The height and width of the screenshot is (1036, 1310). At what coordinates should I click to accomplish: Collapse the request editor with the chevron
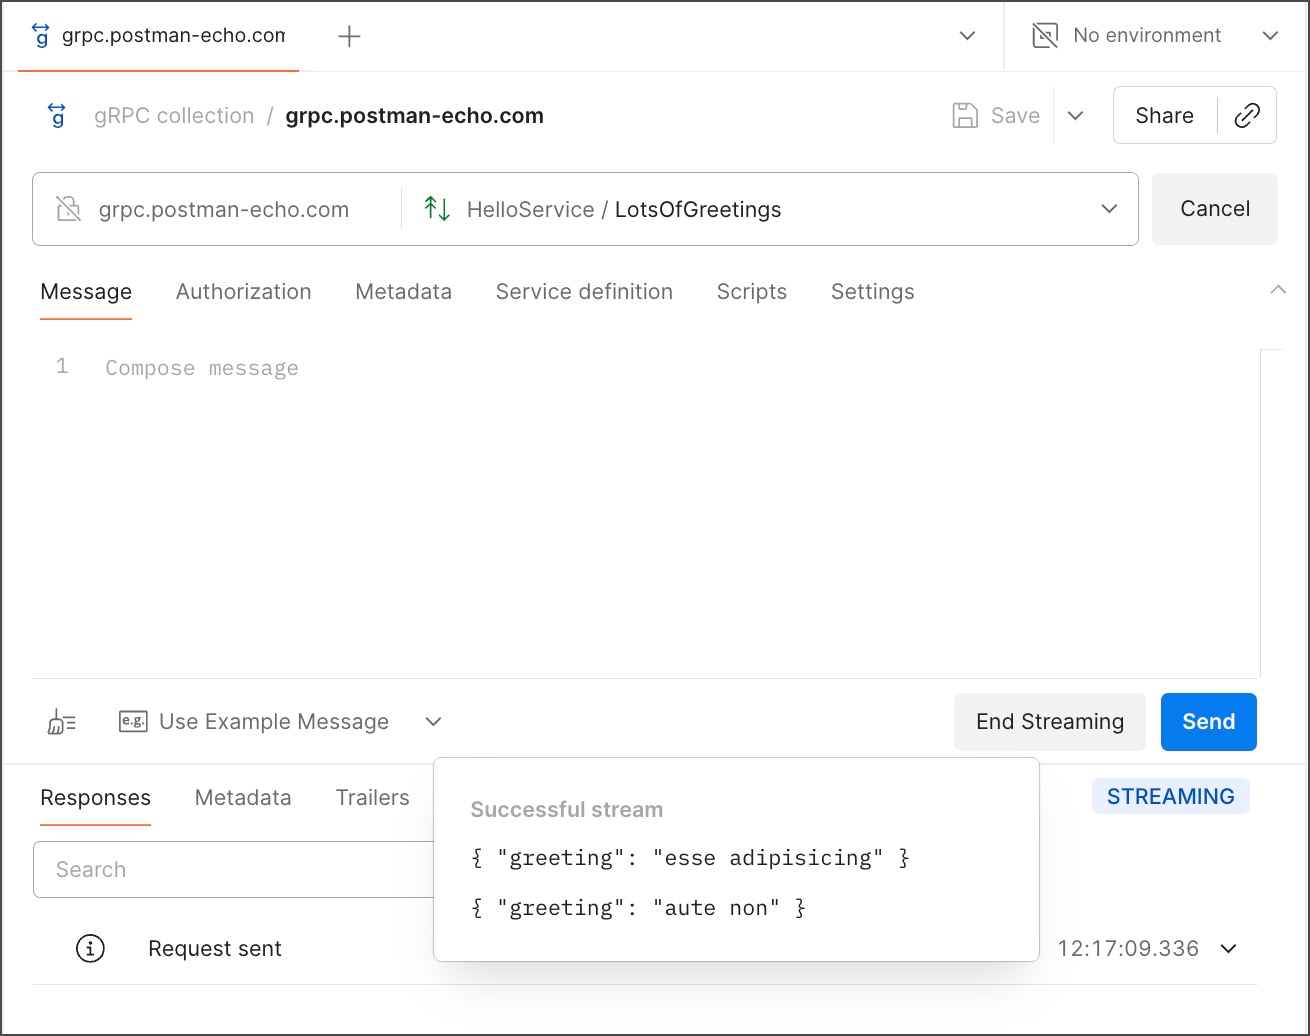(x=1278, y=290)
